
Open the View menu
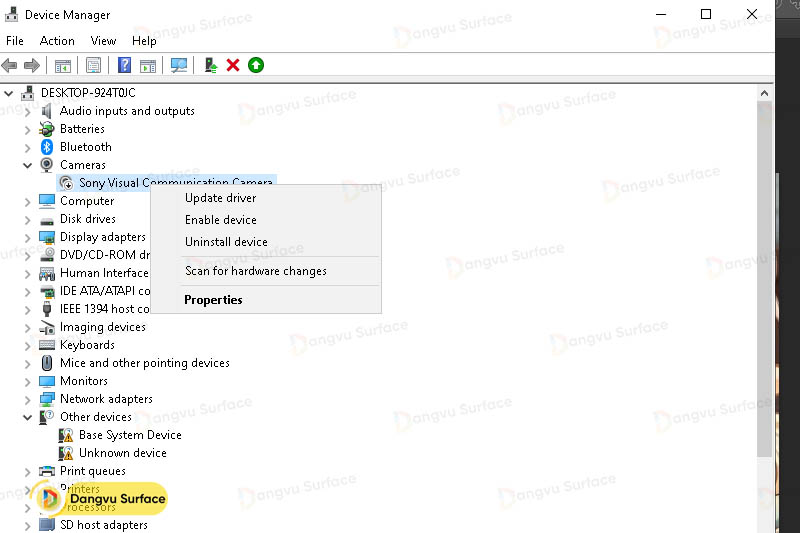point(103,40)
